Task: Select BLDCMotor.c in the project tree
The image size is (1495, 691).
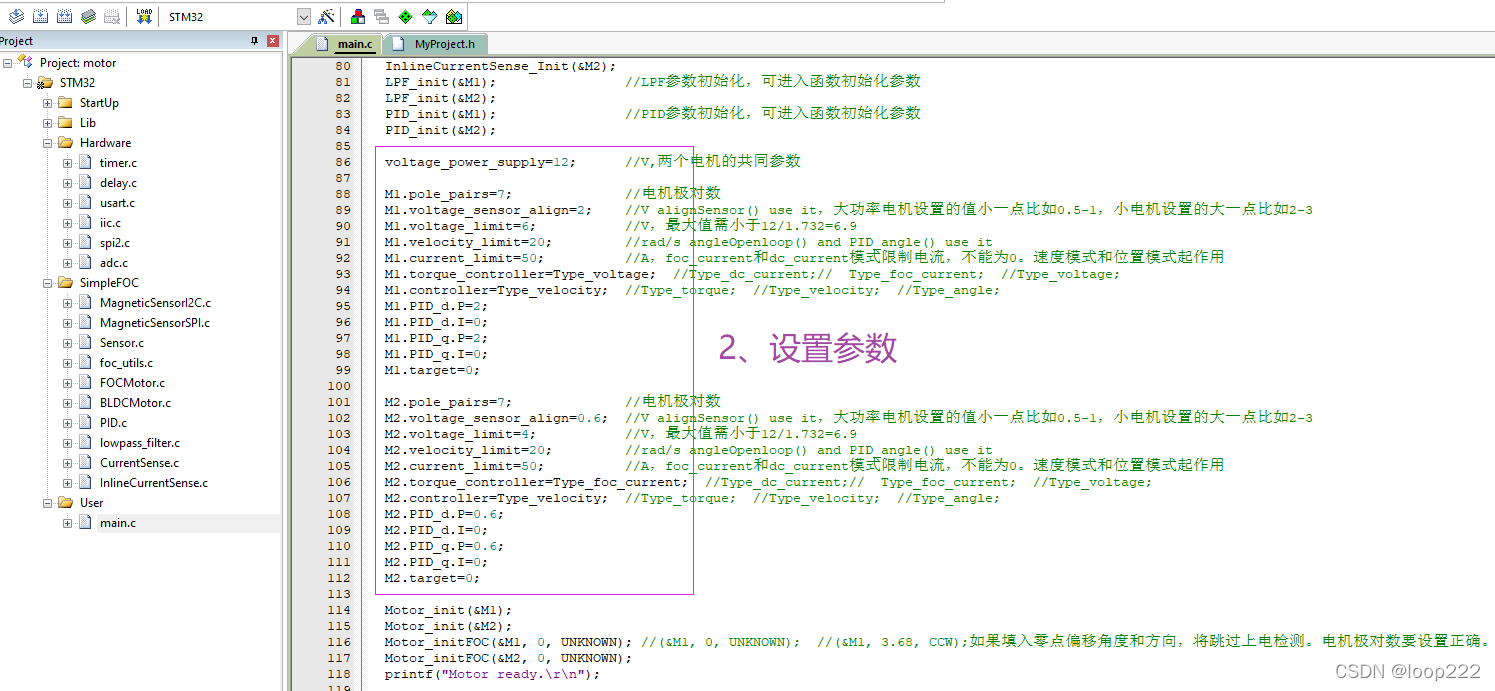Action: 135,403
